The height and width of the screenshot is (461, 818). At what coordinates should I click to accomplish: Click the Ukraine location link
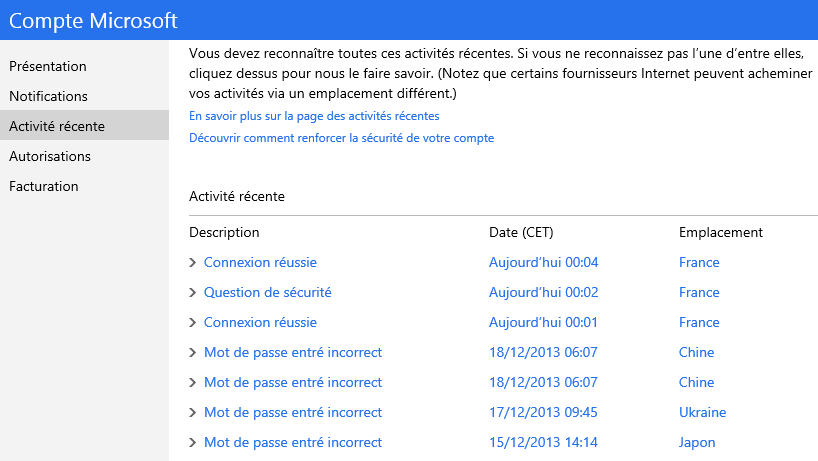coord(702,413)
